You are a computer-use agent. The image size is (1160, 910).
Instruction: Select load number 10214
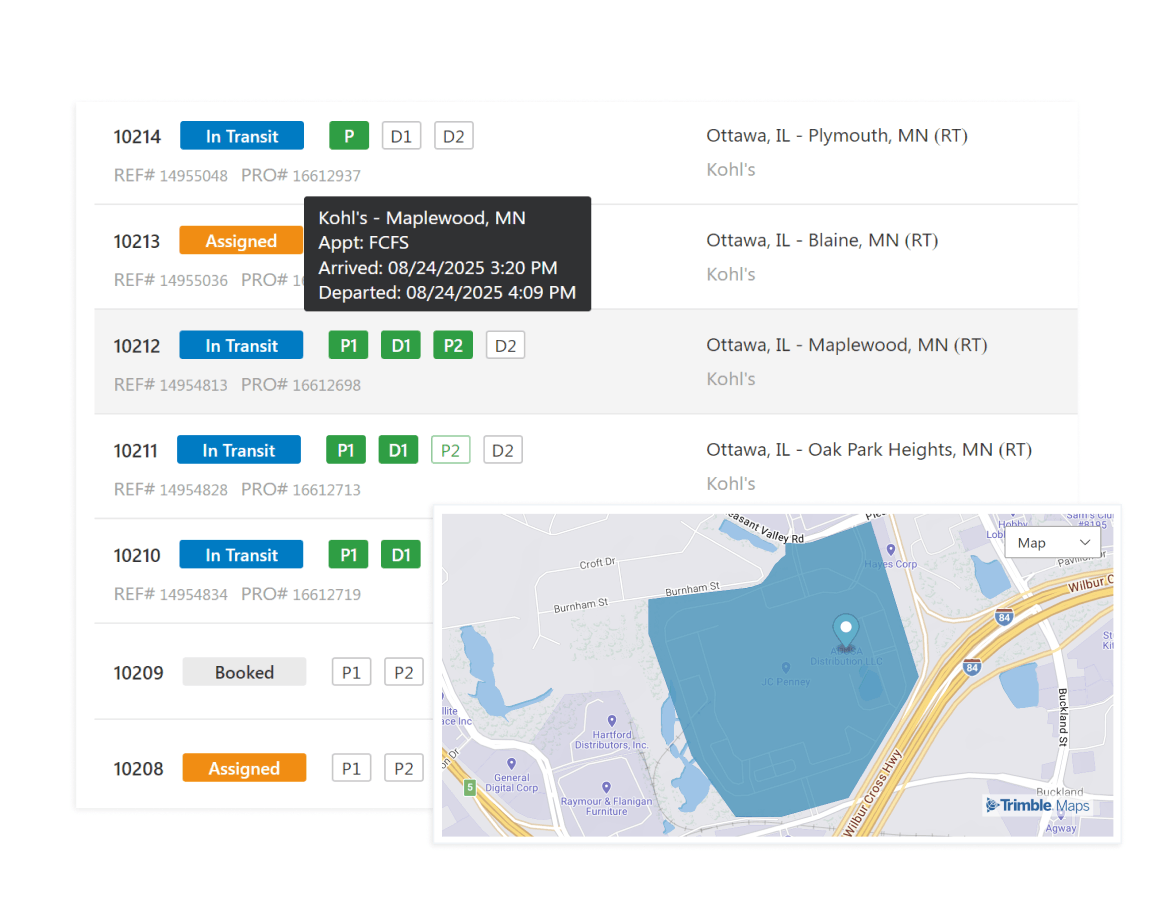(x=137, y=137)
